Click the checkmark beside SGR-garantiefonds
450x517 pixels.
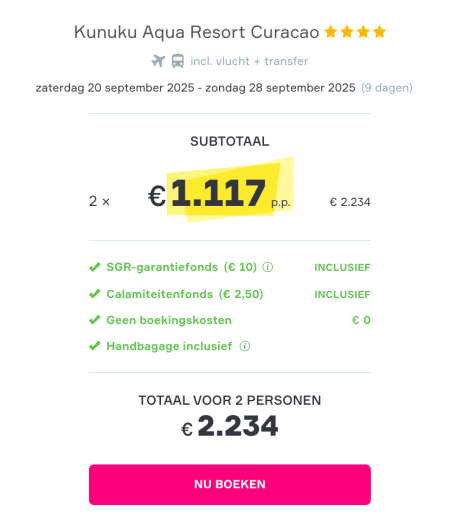pos(95,267)
